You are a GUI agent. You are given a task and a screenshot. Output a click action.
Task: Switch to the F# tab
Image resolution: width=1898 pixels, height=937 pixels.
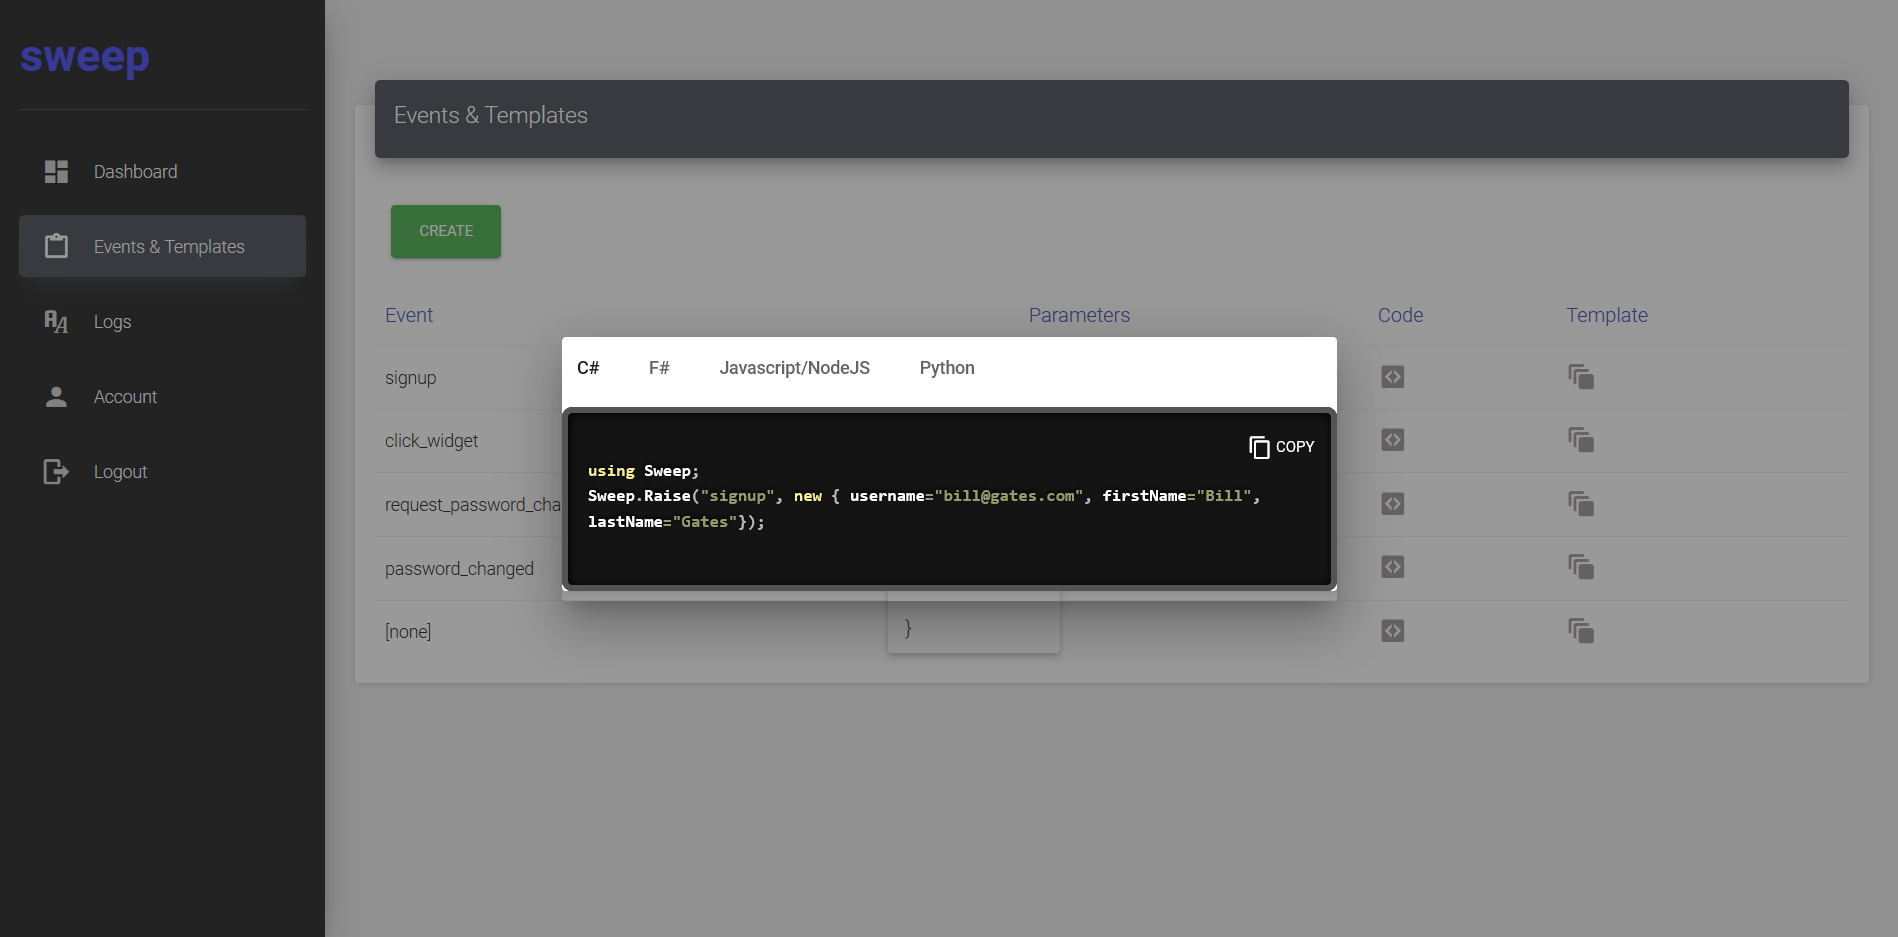coord(659,368)
